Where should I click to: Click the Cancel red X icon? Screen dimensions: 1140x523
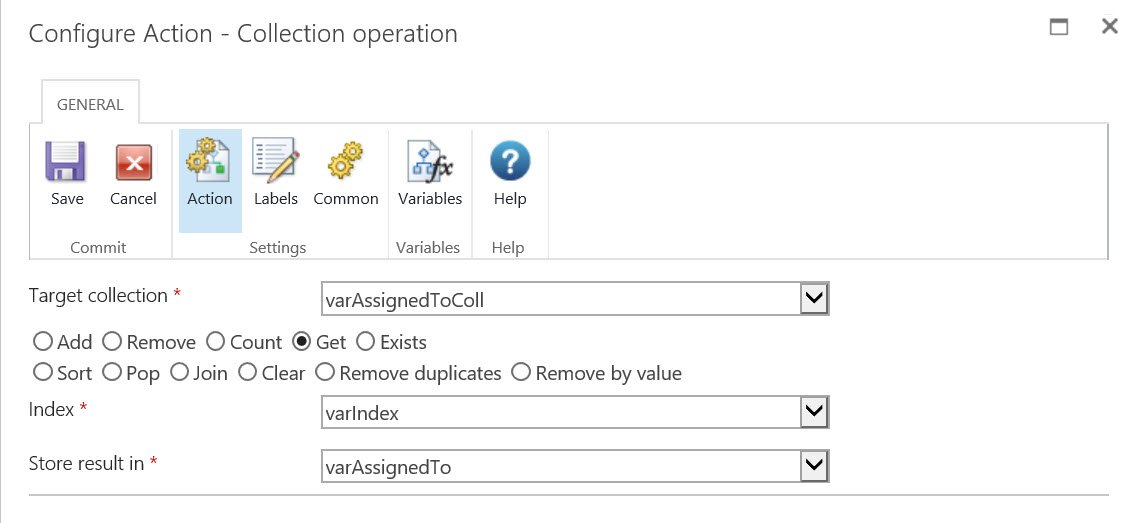pyautogui.click(x=133, y=162)
